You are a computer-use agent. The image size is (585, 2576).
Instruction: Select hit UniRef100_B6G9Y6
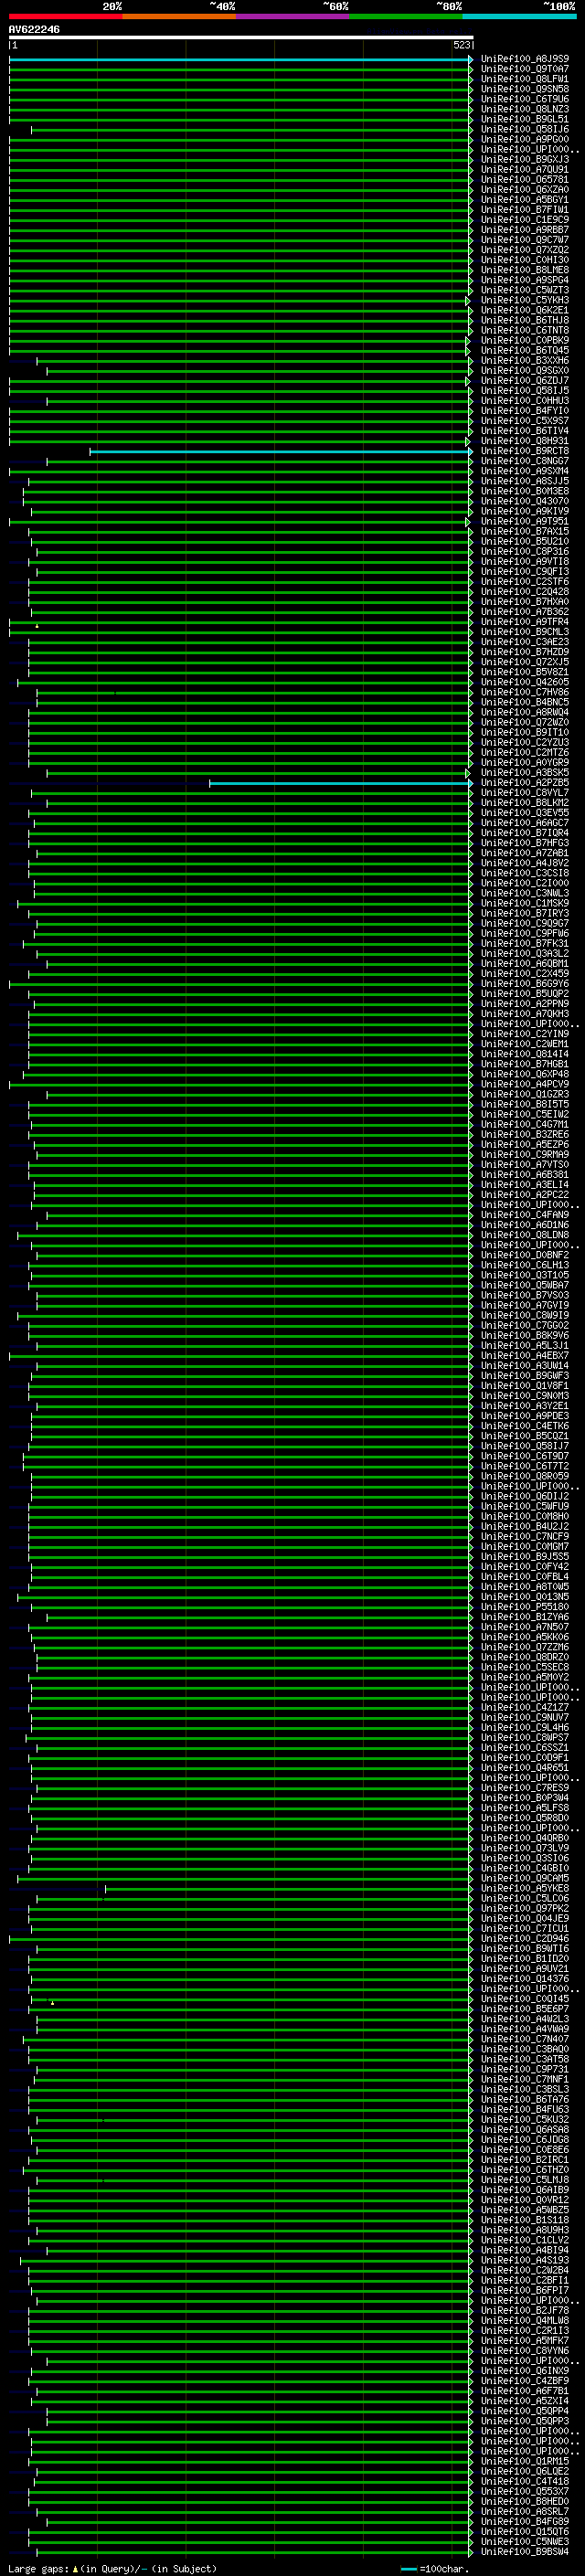coord(525,984)
